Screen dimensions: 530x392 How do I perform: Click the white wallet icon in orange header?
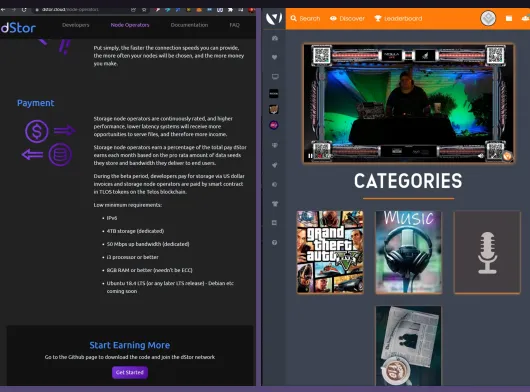(509, 18)
